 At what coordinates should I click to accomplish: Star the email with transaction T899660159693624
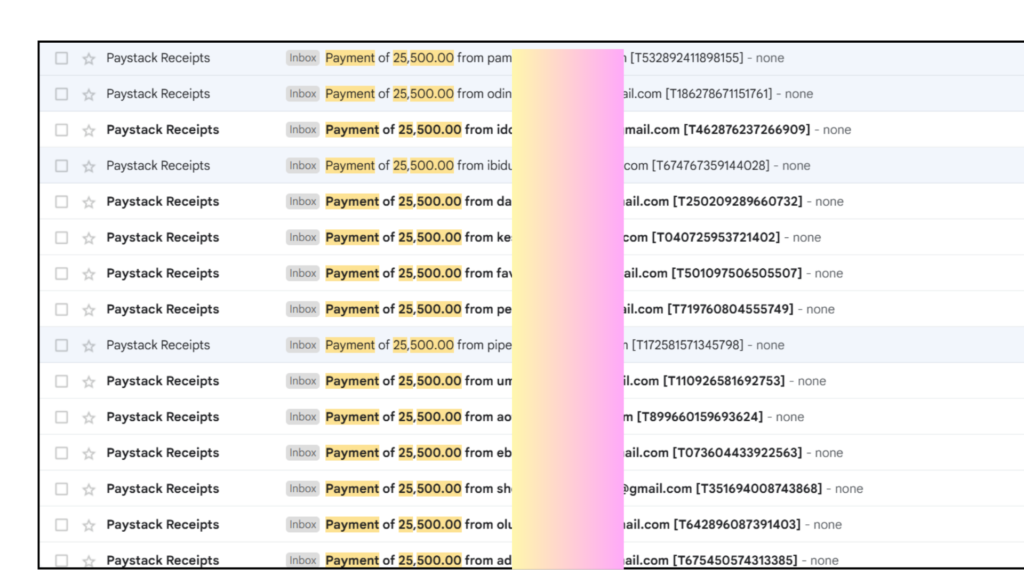click(x=88, y=418)
